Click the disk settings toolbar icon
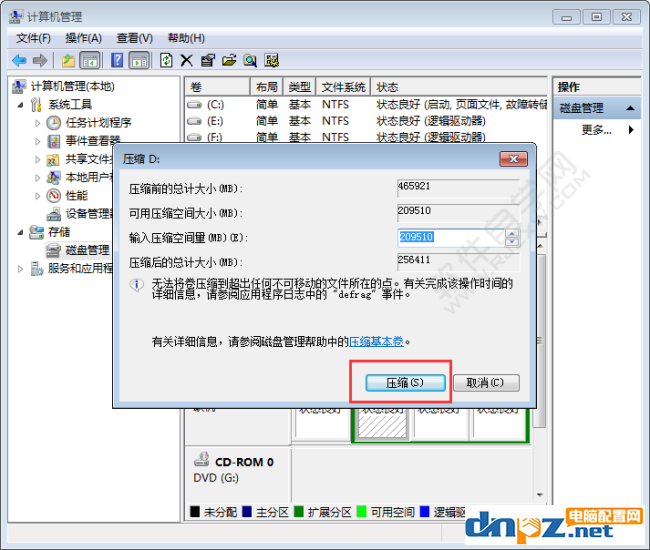This screenshot has width=650, height=550. click(x=272, y=61)
